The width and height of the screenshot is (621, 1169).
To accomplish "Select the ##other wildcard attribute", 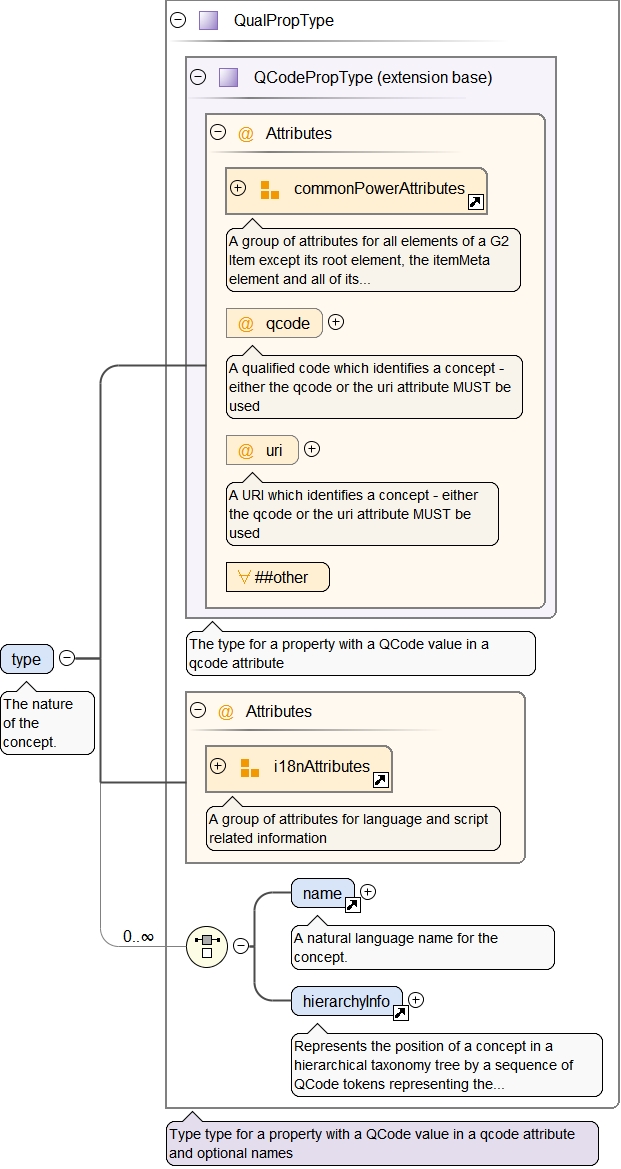I will click(x=277, y=577).
